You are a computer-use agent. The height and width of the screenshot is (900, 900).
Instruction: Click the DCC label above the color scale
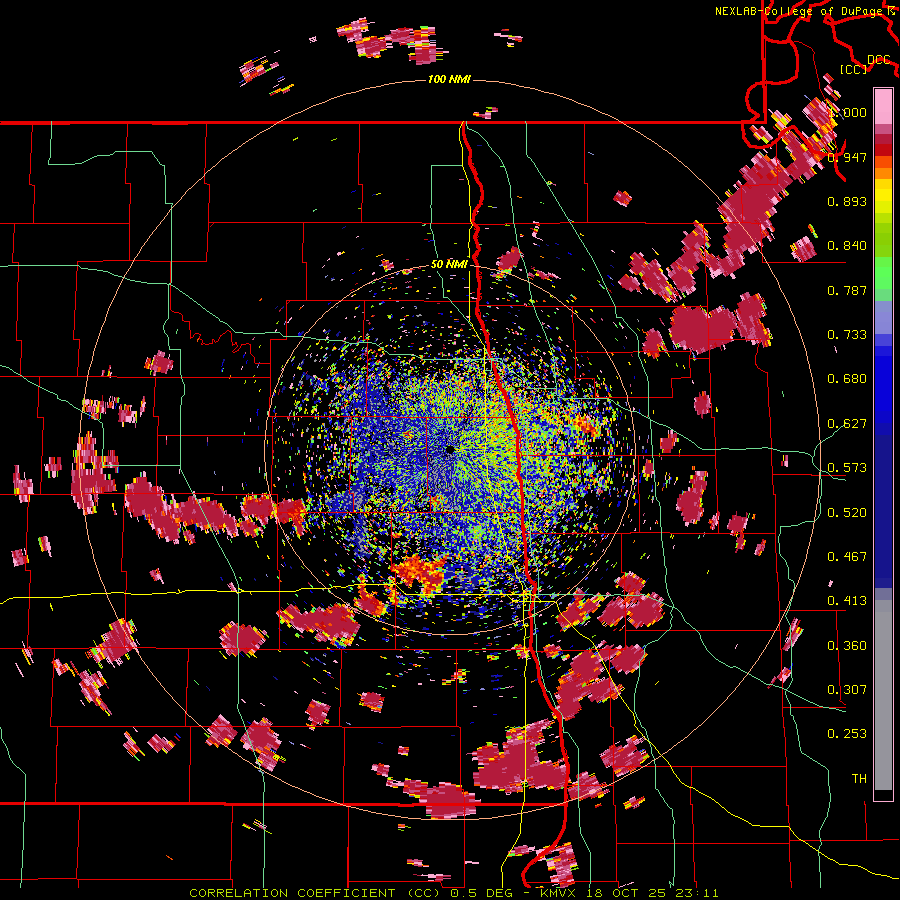point(879,59)
